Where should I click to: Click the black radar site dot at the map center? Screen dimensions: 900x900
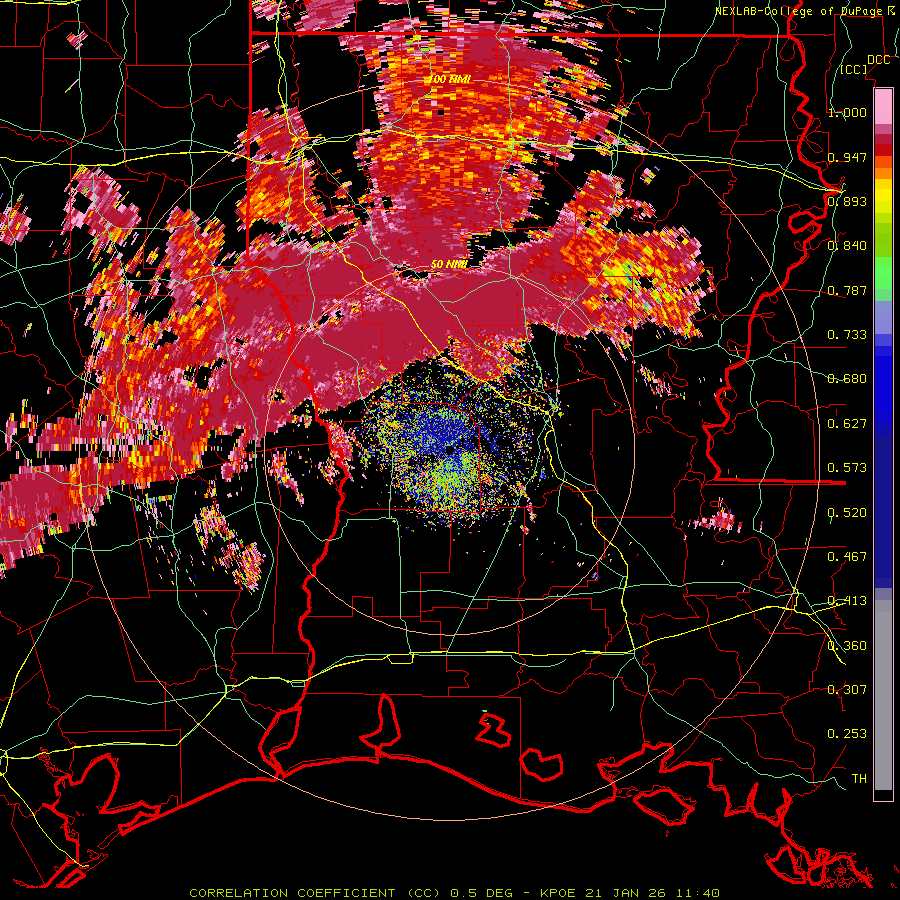(450, 451)
